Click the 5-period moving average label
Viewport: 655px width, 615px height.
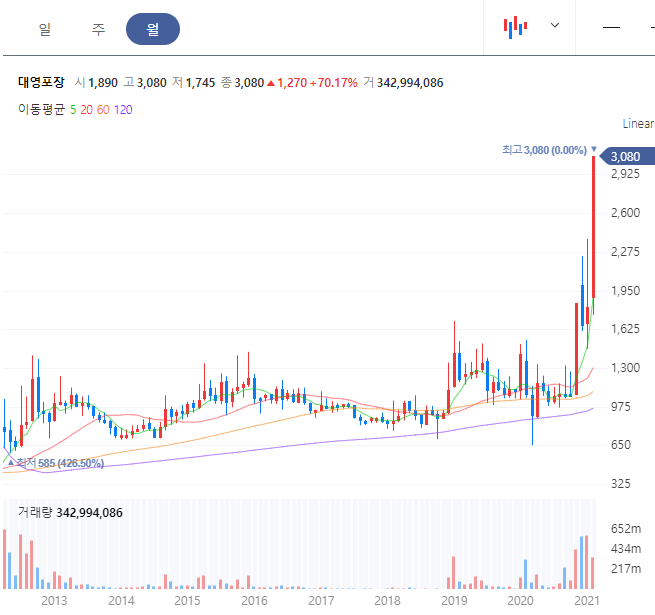click(73, 110)
